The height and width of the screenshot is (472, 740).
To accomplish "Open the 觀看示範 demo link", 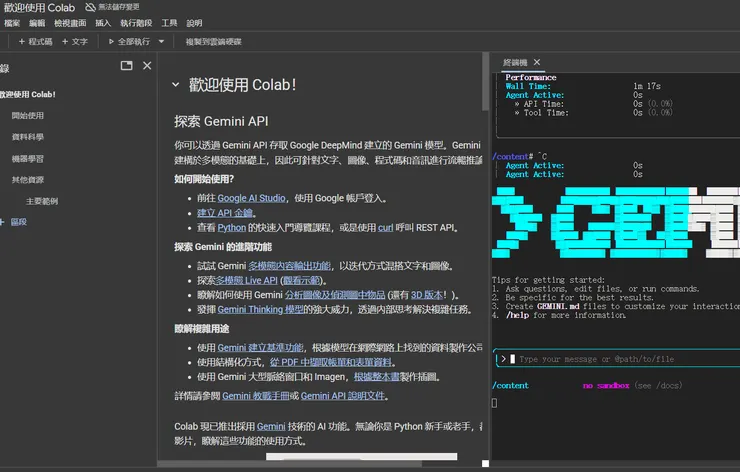I will click(303, 280).
